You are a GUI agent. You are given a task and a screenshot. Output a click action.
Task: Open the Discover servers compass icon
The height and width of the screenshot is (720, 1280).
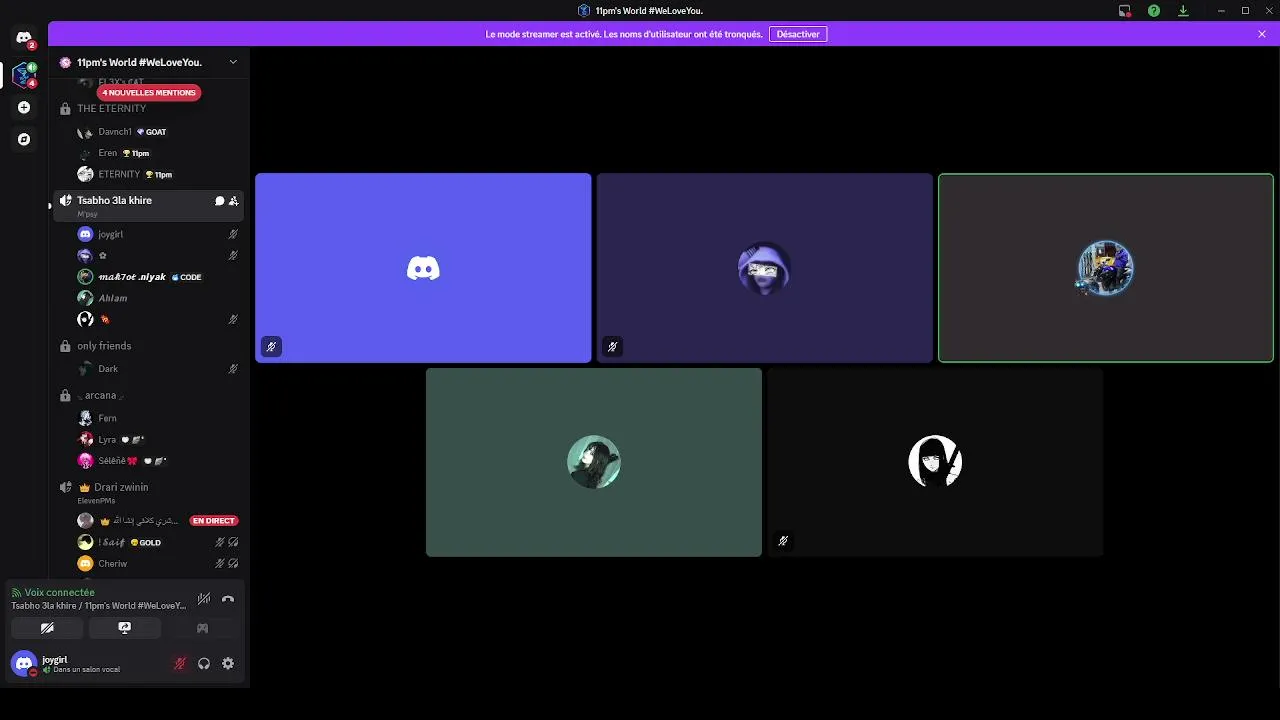pos(24,139)
